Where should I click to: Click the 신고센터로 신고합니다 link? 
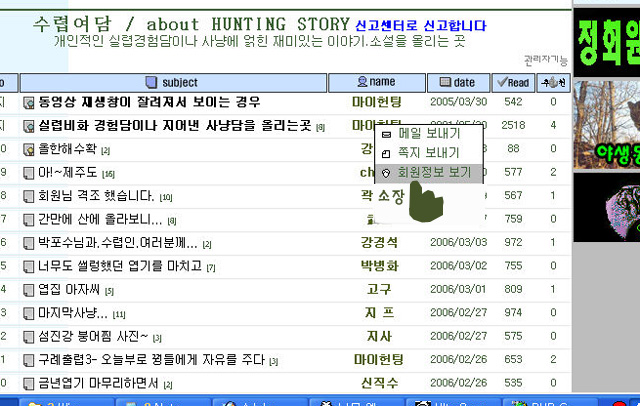click(421, 24)
